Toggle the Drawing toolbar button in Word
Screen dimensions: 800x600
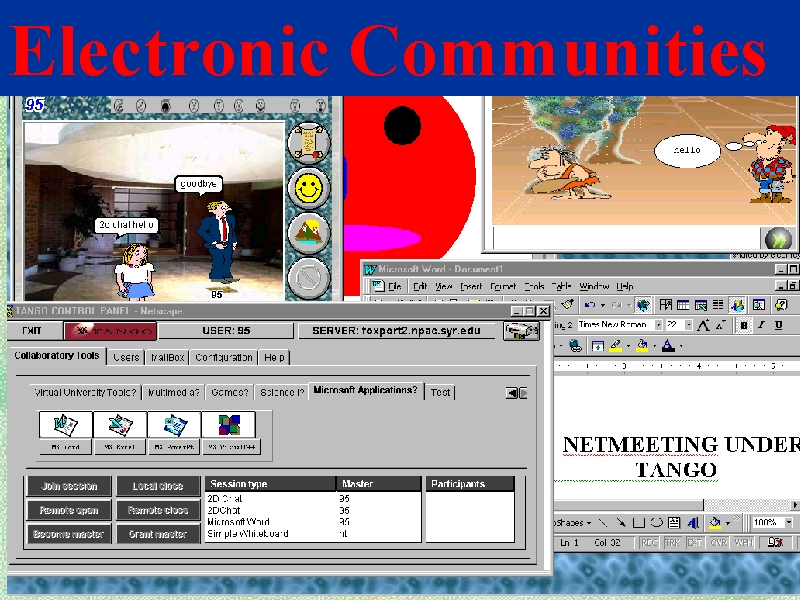click(736, 305)
